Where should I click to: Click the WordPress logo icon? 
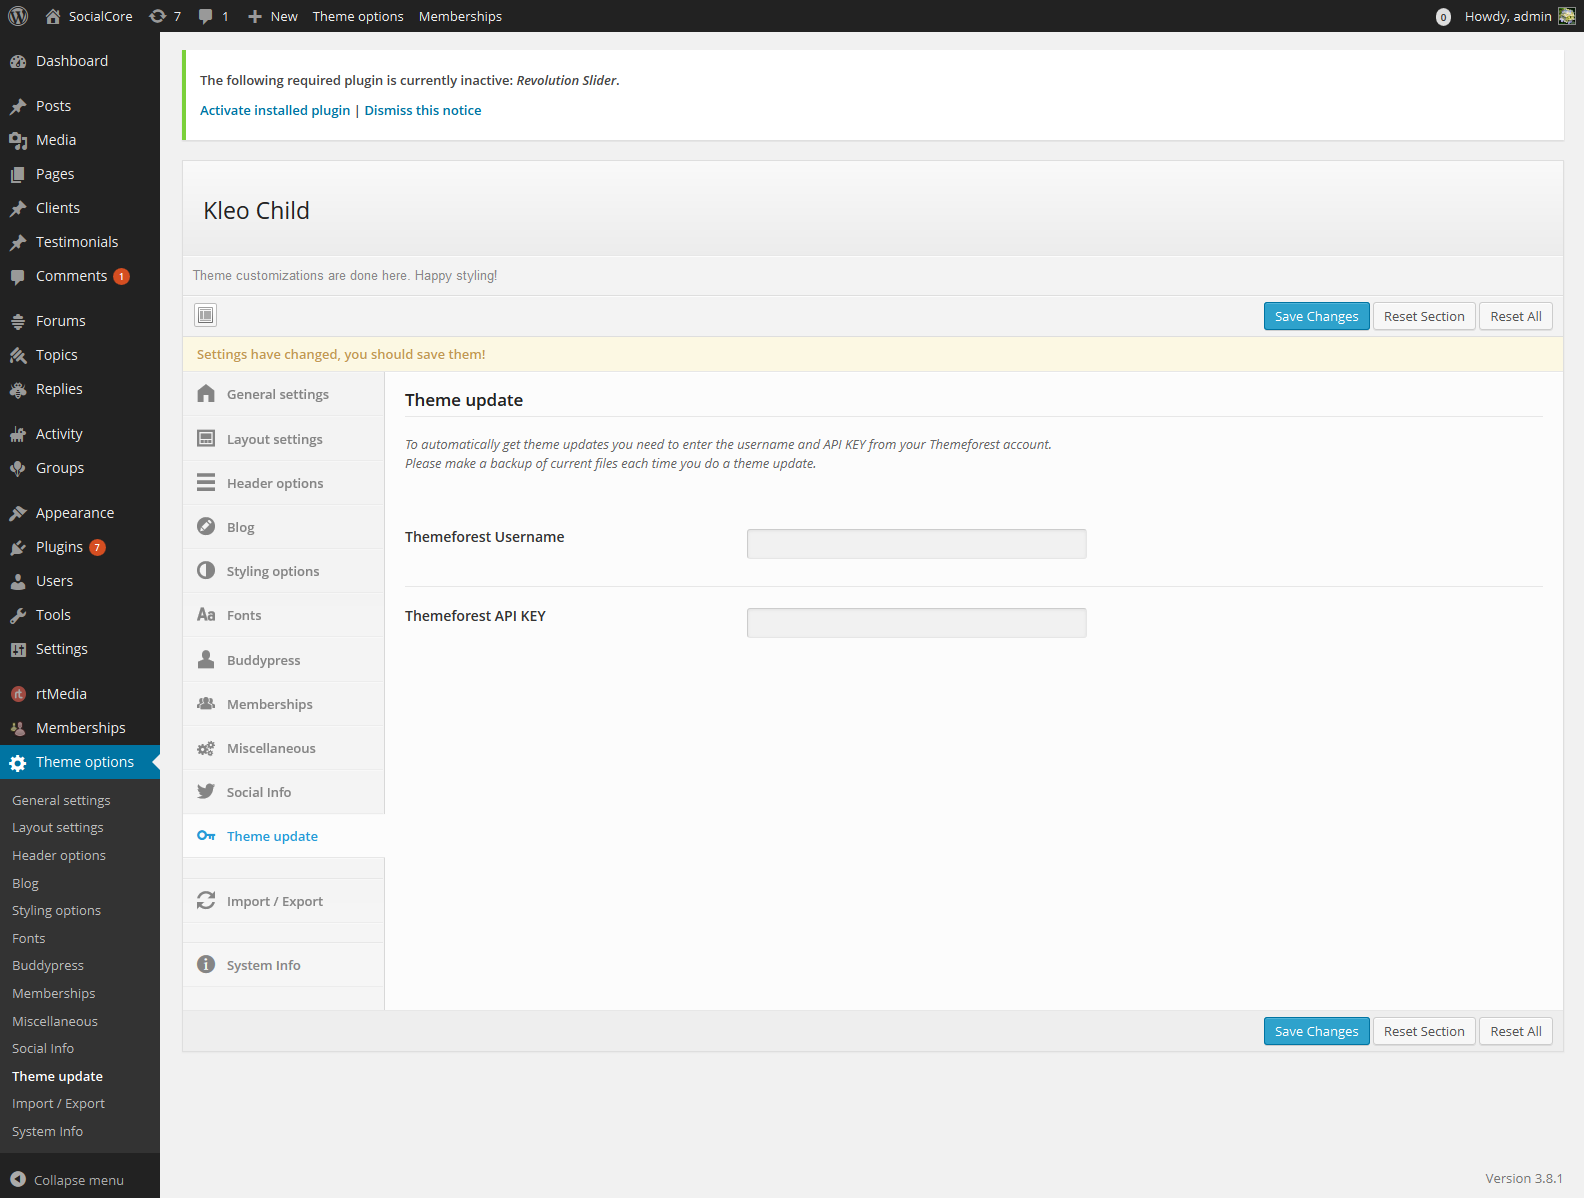[x=18, y=16]
